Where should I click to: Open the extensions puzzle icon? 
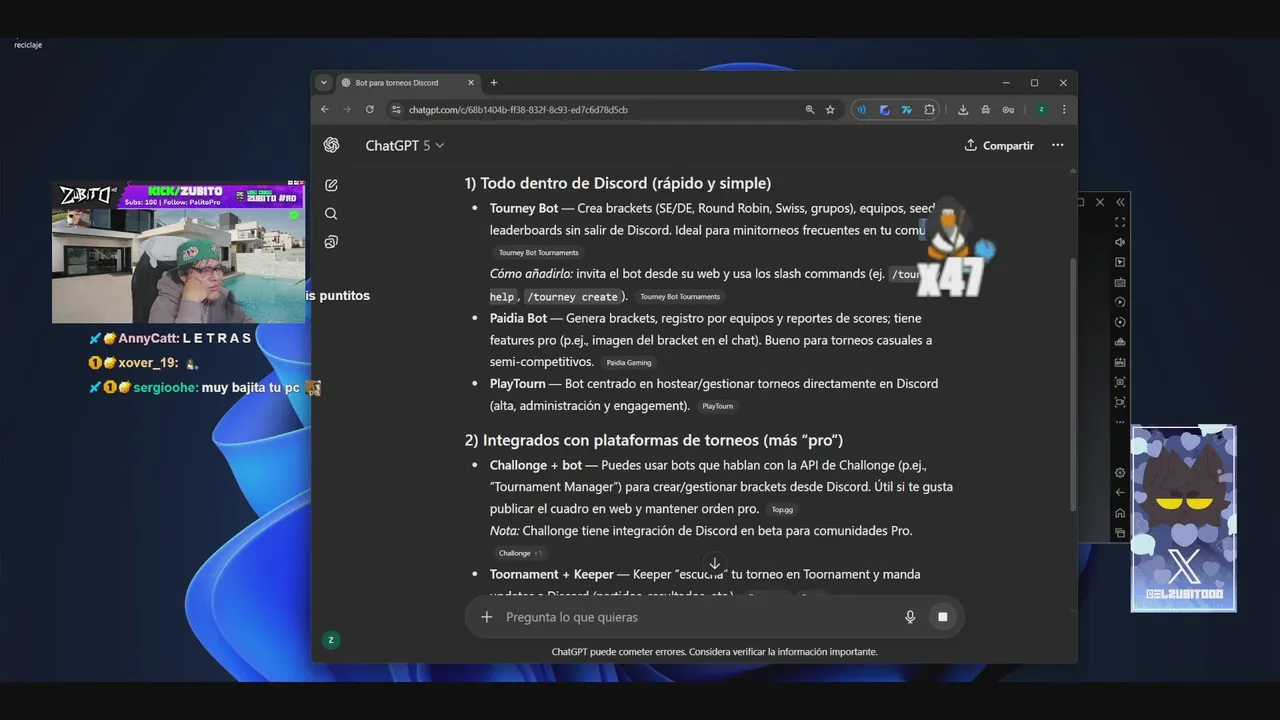click(929, 110)
